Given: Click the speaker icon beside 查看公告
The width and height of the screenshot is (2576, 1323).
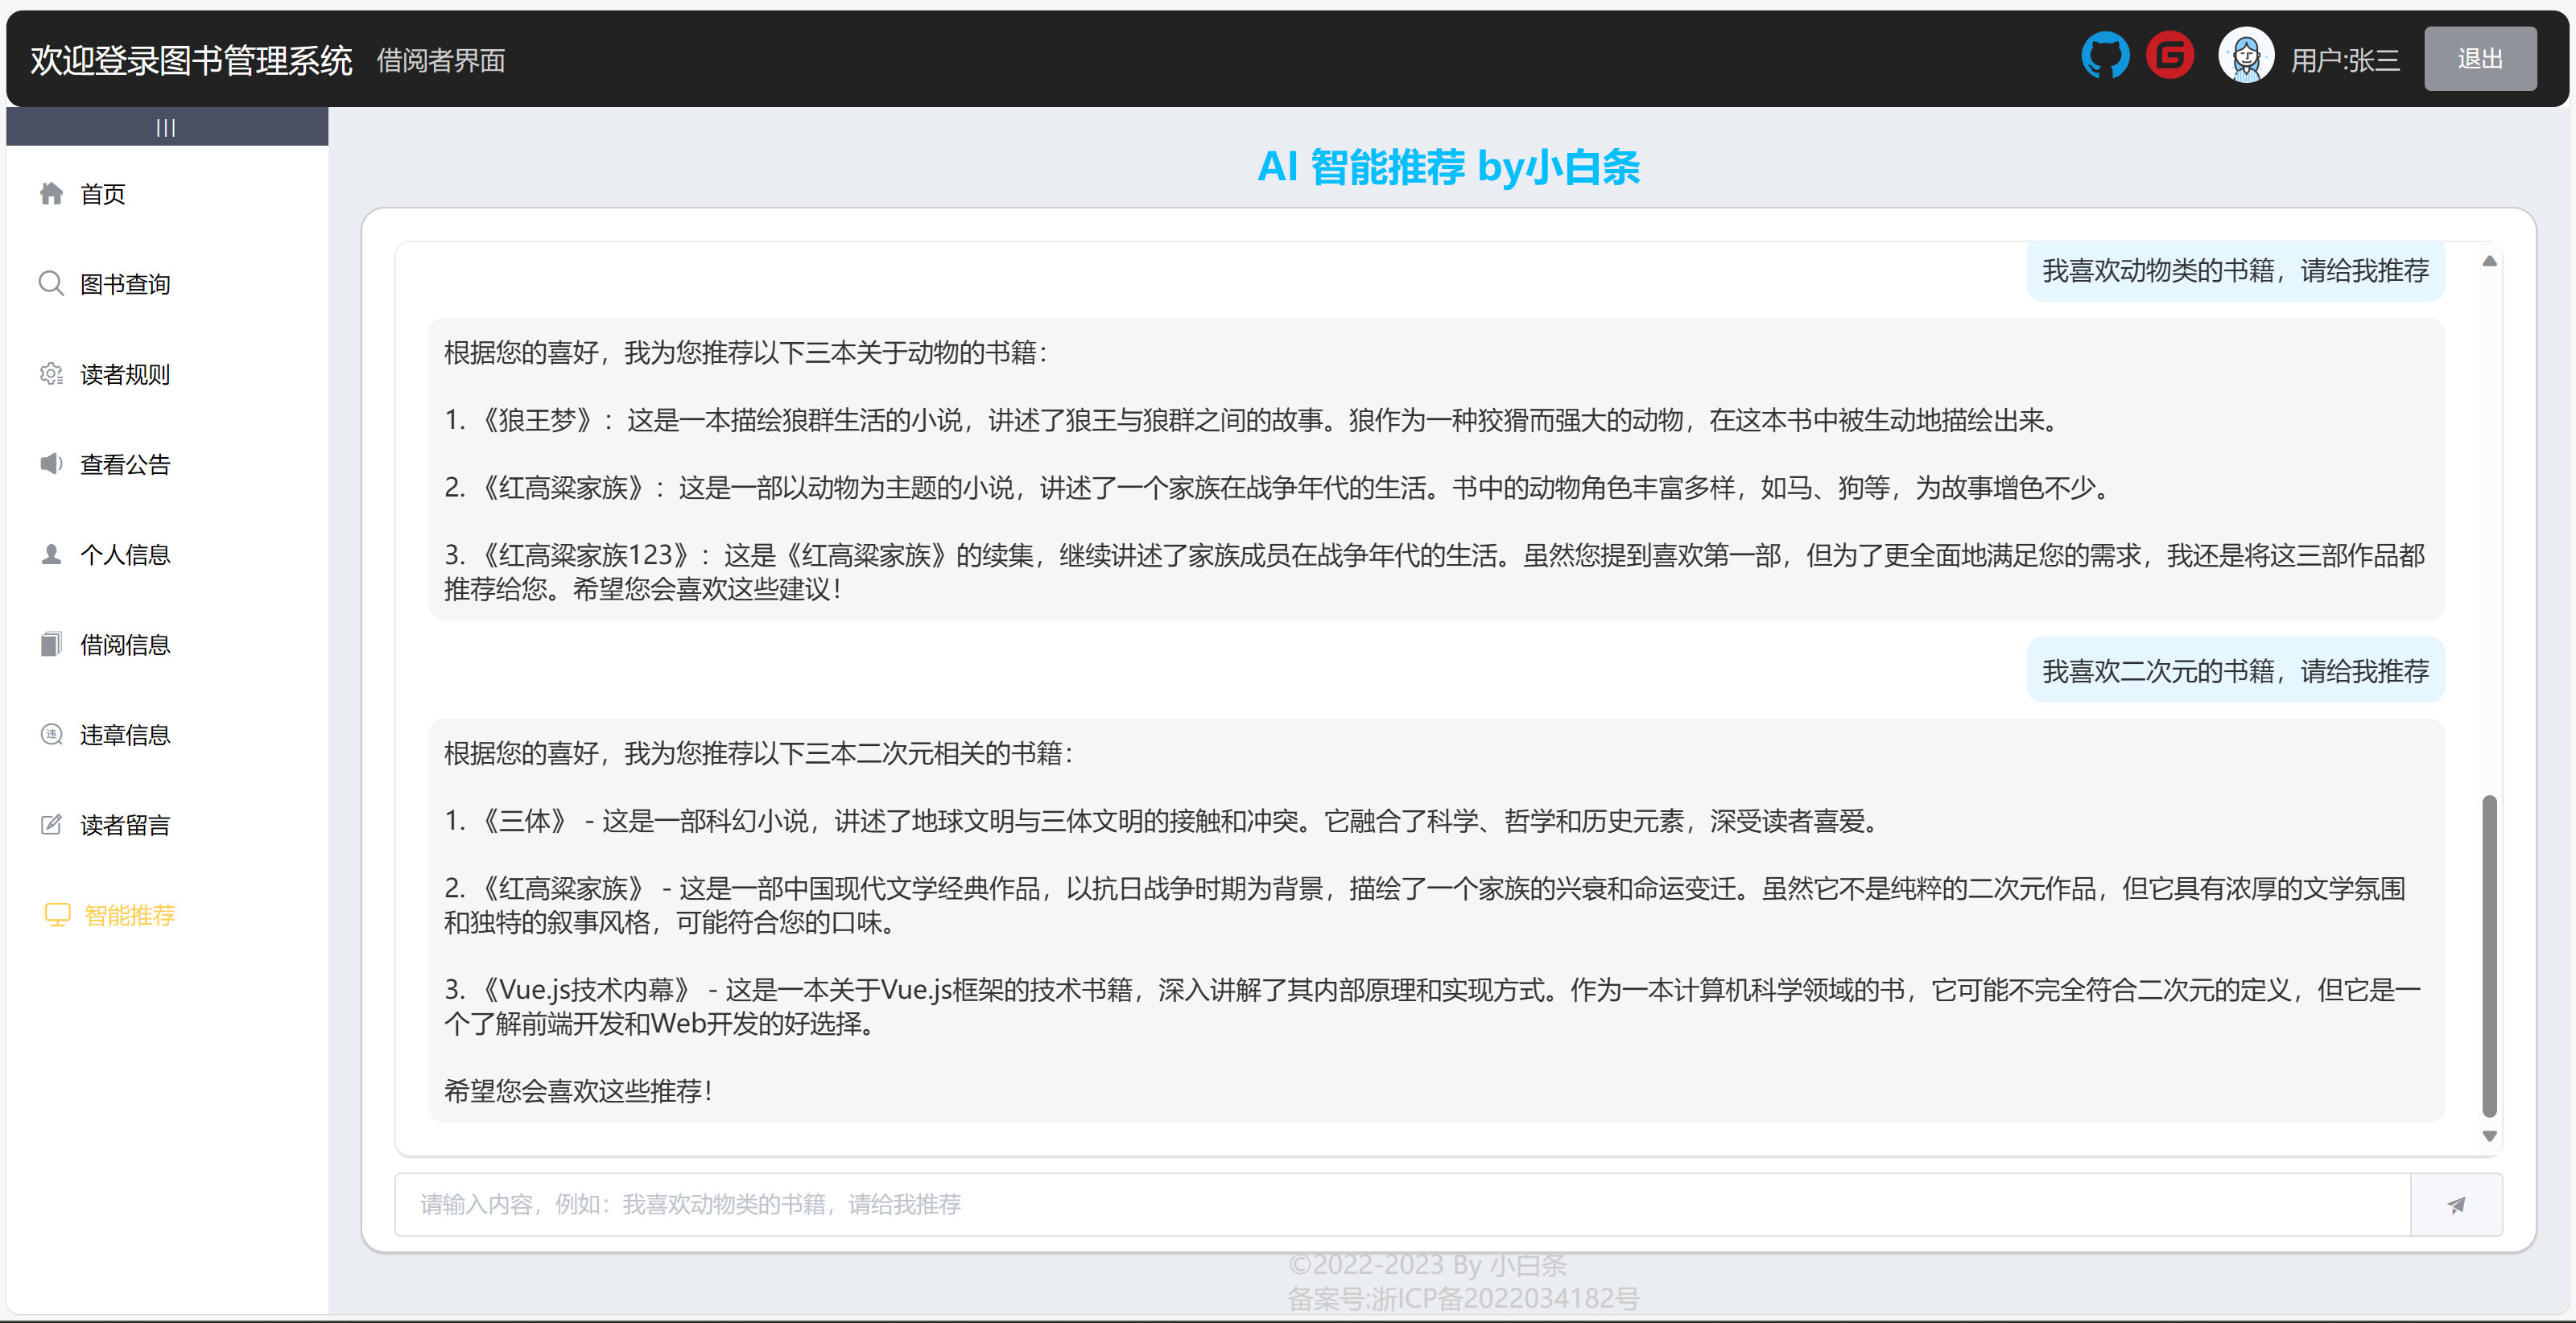Looking at the screenshot, I should 51,464.
